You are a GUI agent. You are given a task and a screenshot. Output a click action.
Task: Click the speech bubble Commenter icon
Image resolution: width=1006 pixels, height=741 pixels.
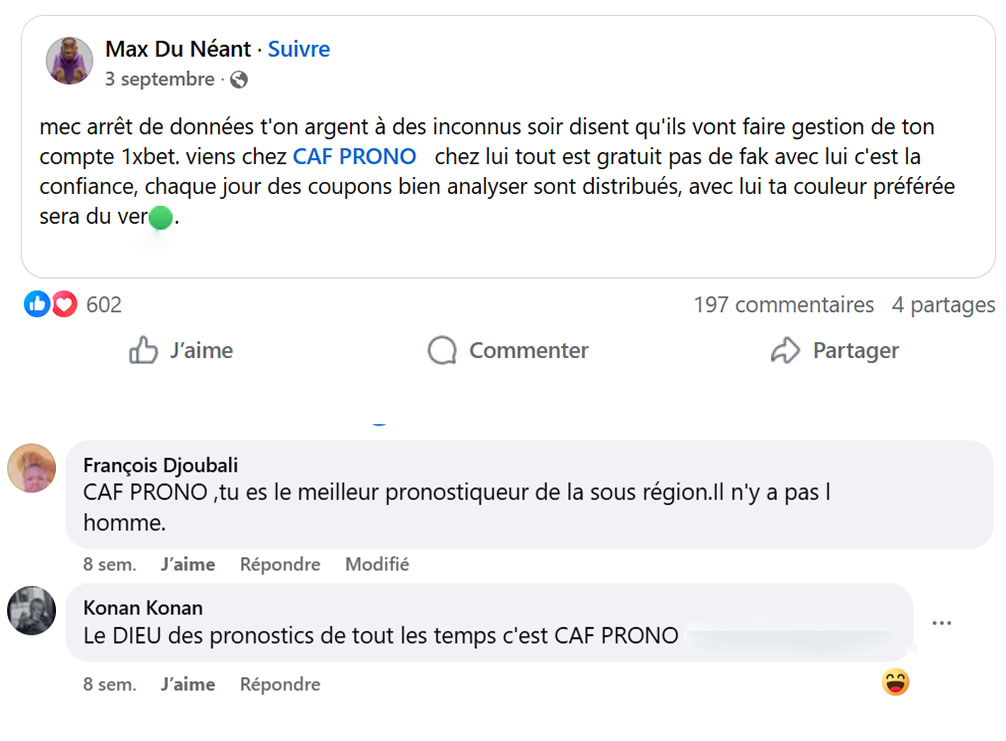(440, 351)
